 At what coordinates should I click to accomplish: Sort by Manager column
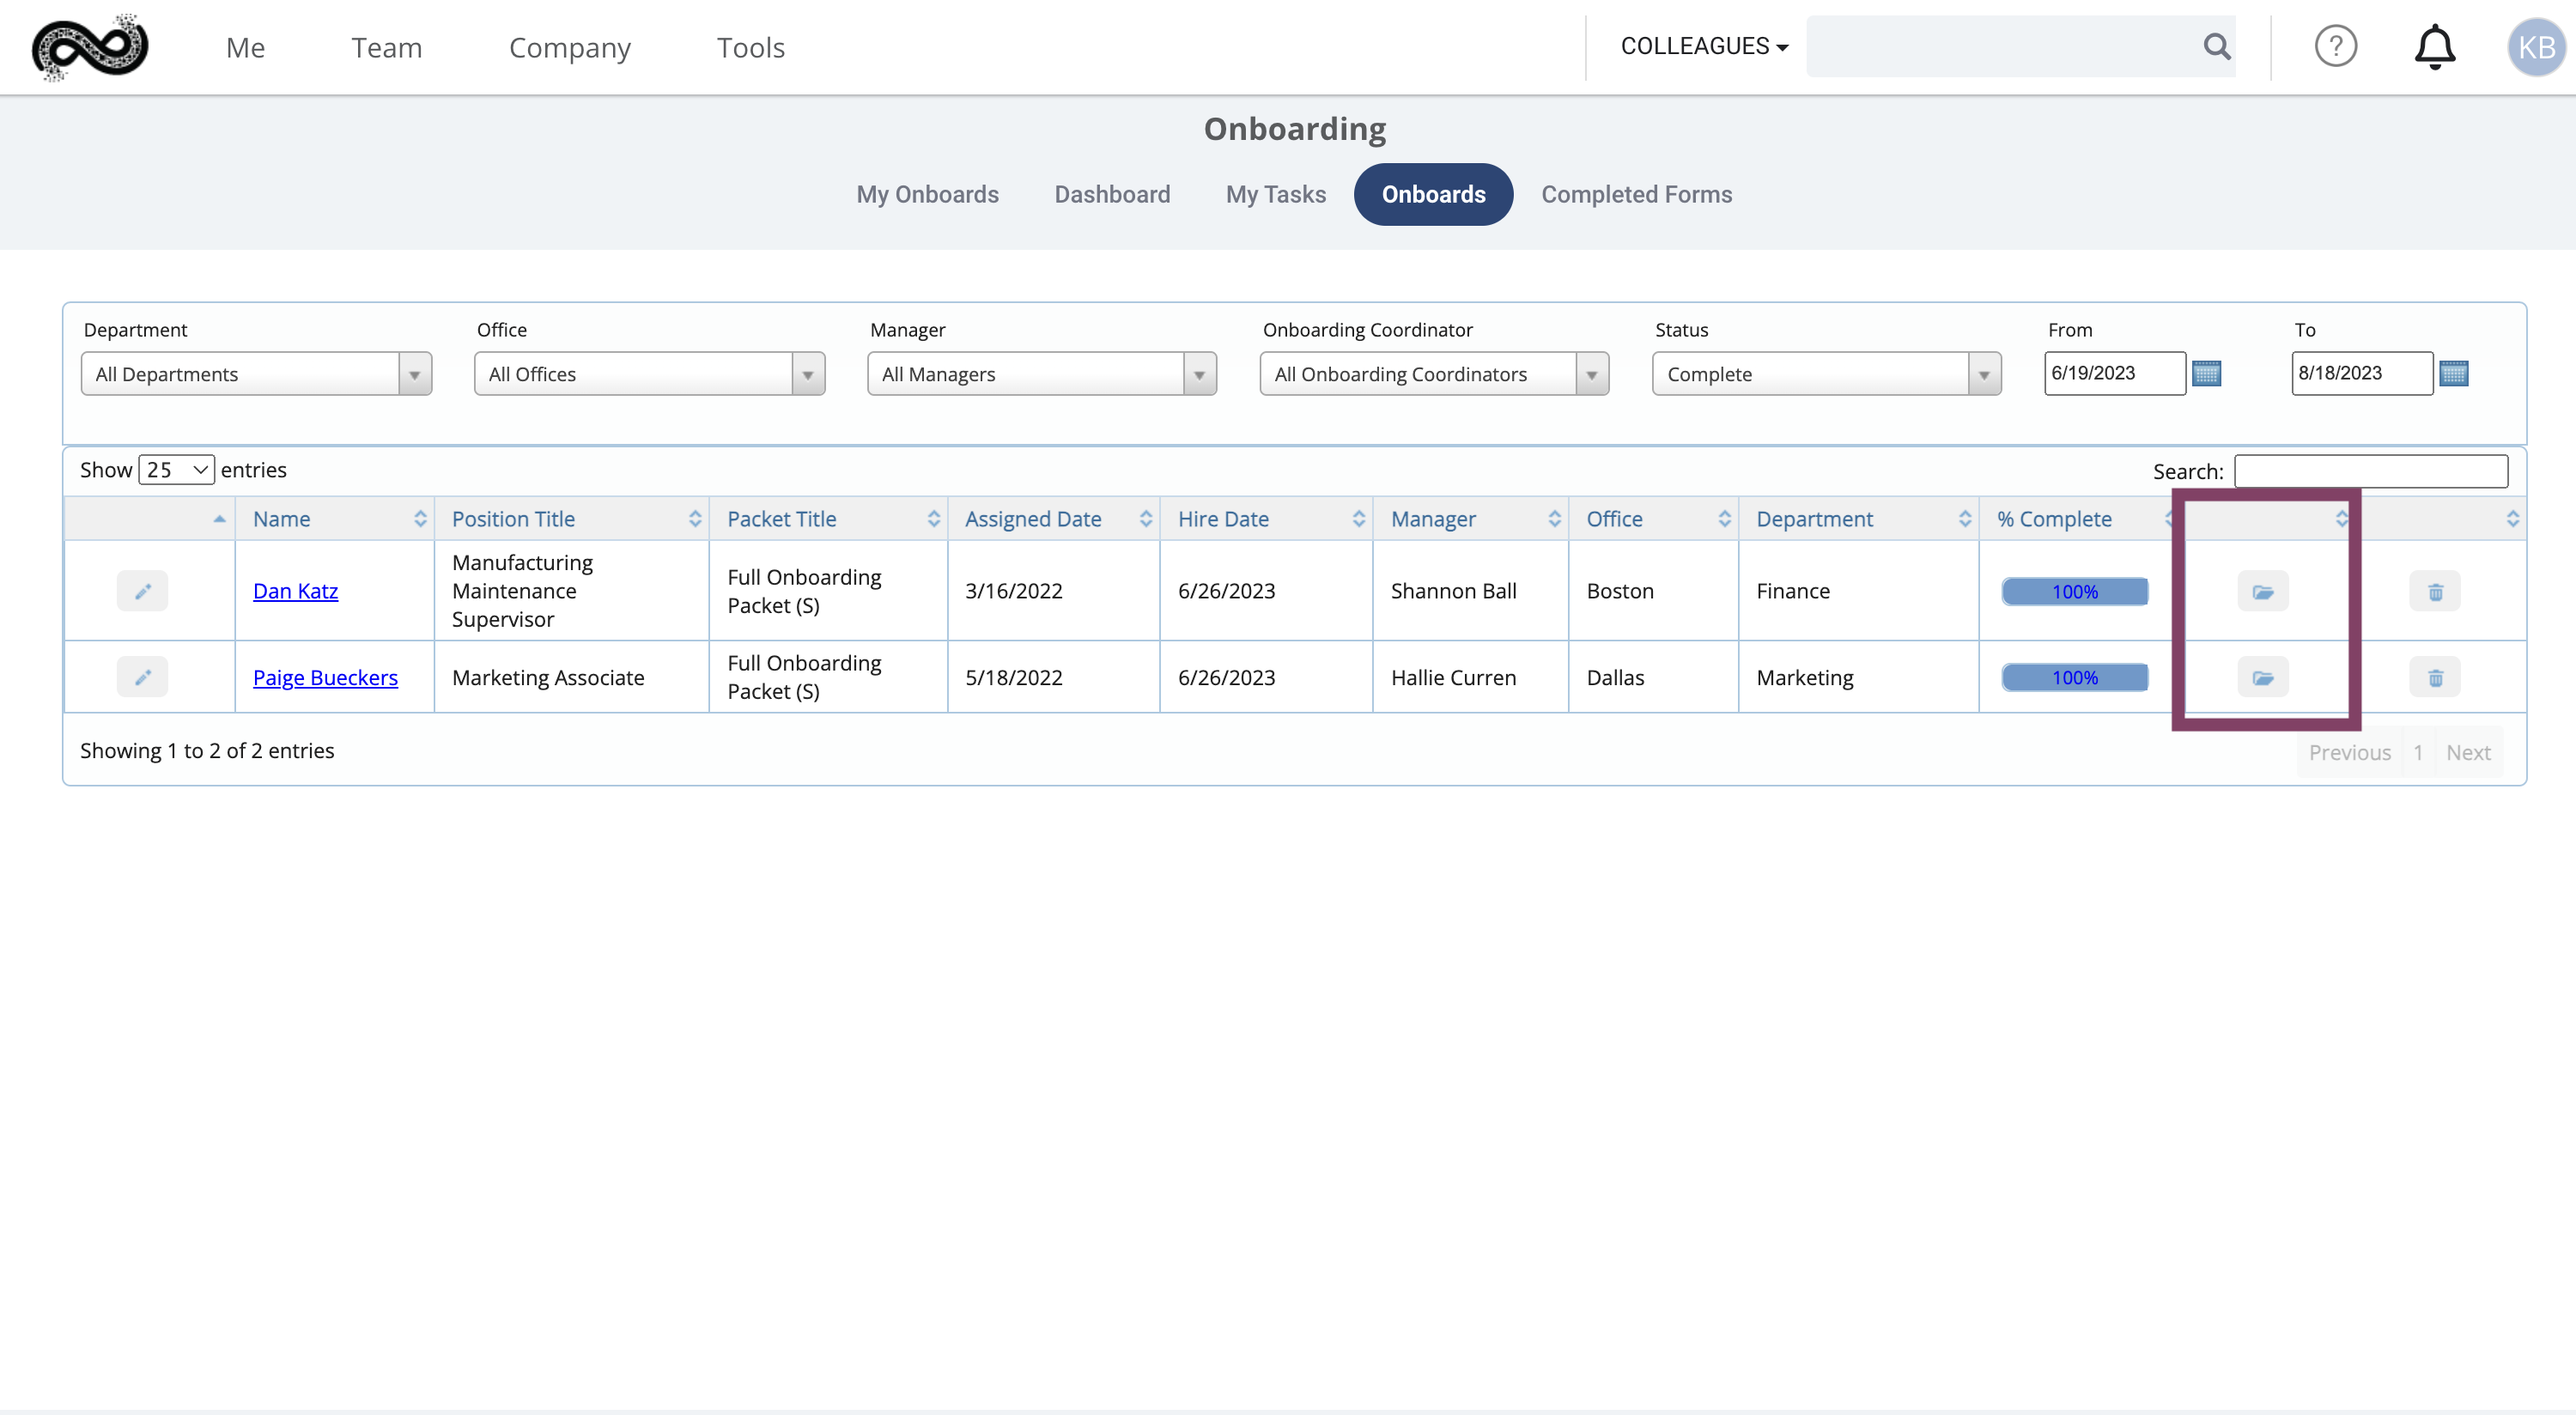click(x=1470, y=519)
